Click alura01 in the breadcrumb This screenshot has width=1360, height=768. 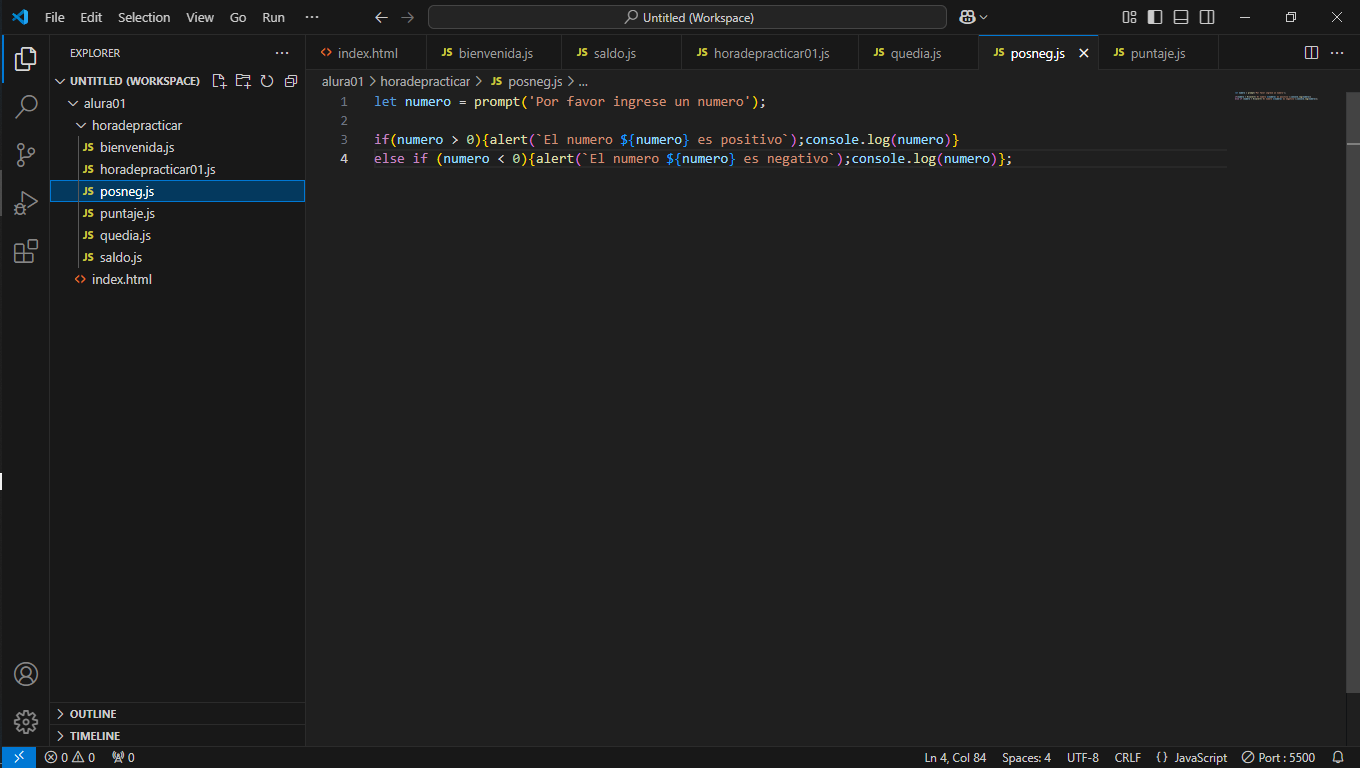point(342,81)
